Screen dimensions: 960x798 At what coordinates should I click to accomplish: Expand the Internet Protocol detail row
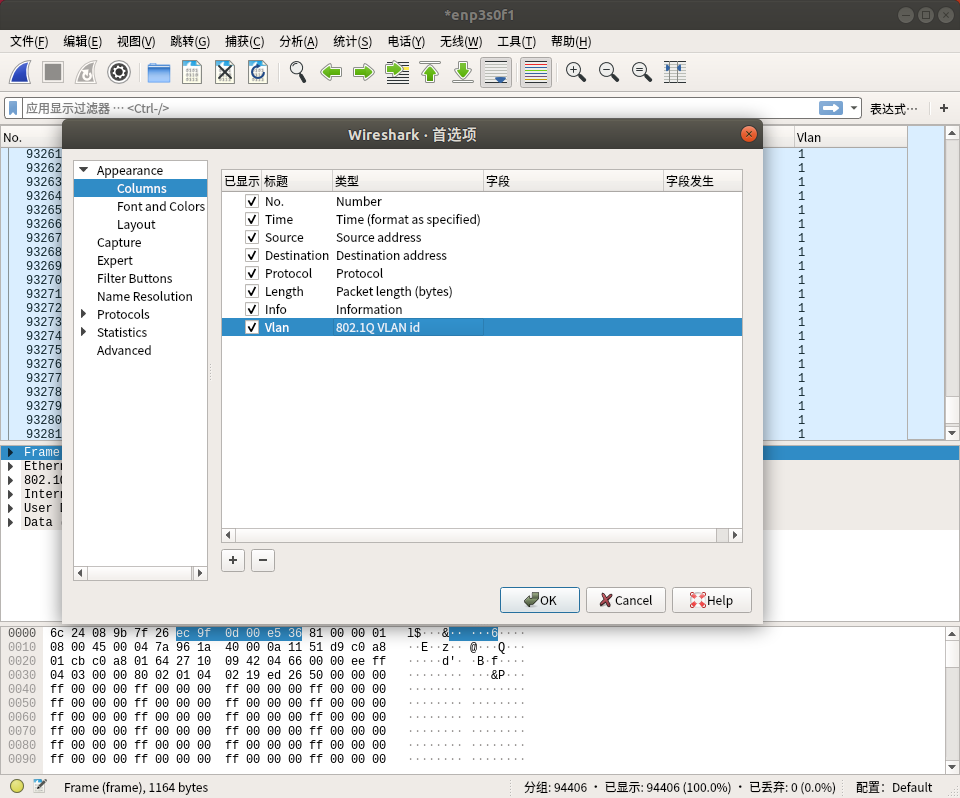10,494
